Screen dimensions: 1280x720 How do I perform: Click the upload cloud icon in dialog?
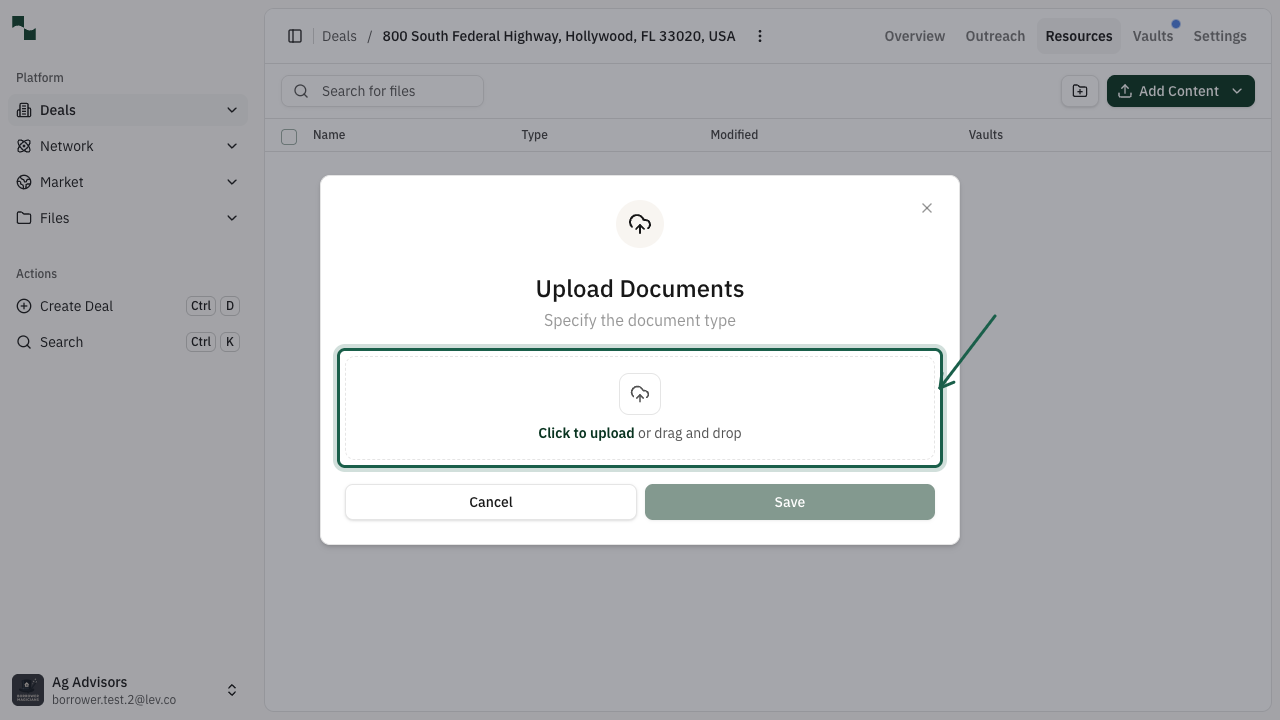point(639,393)
